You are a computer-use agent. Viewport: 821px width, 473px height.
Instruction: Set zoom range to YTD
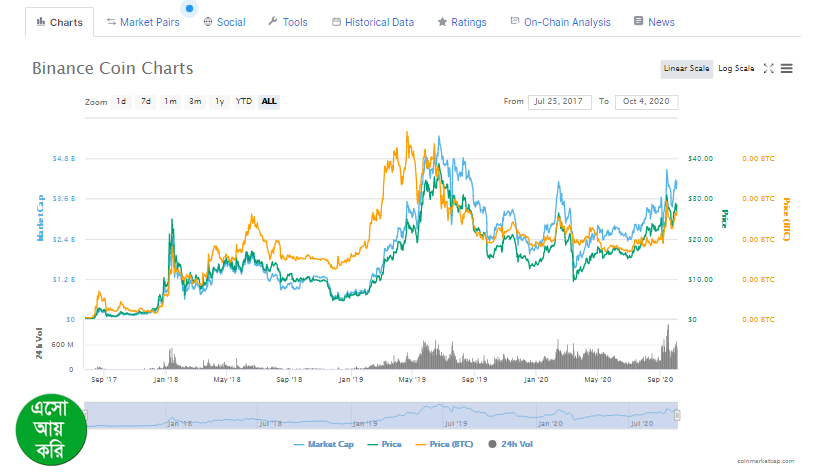(243, 101)
